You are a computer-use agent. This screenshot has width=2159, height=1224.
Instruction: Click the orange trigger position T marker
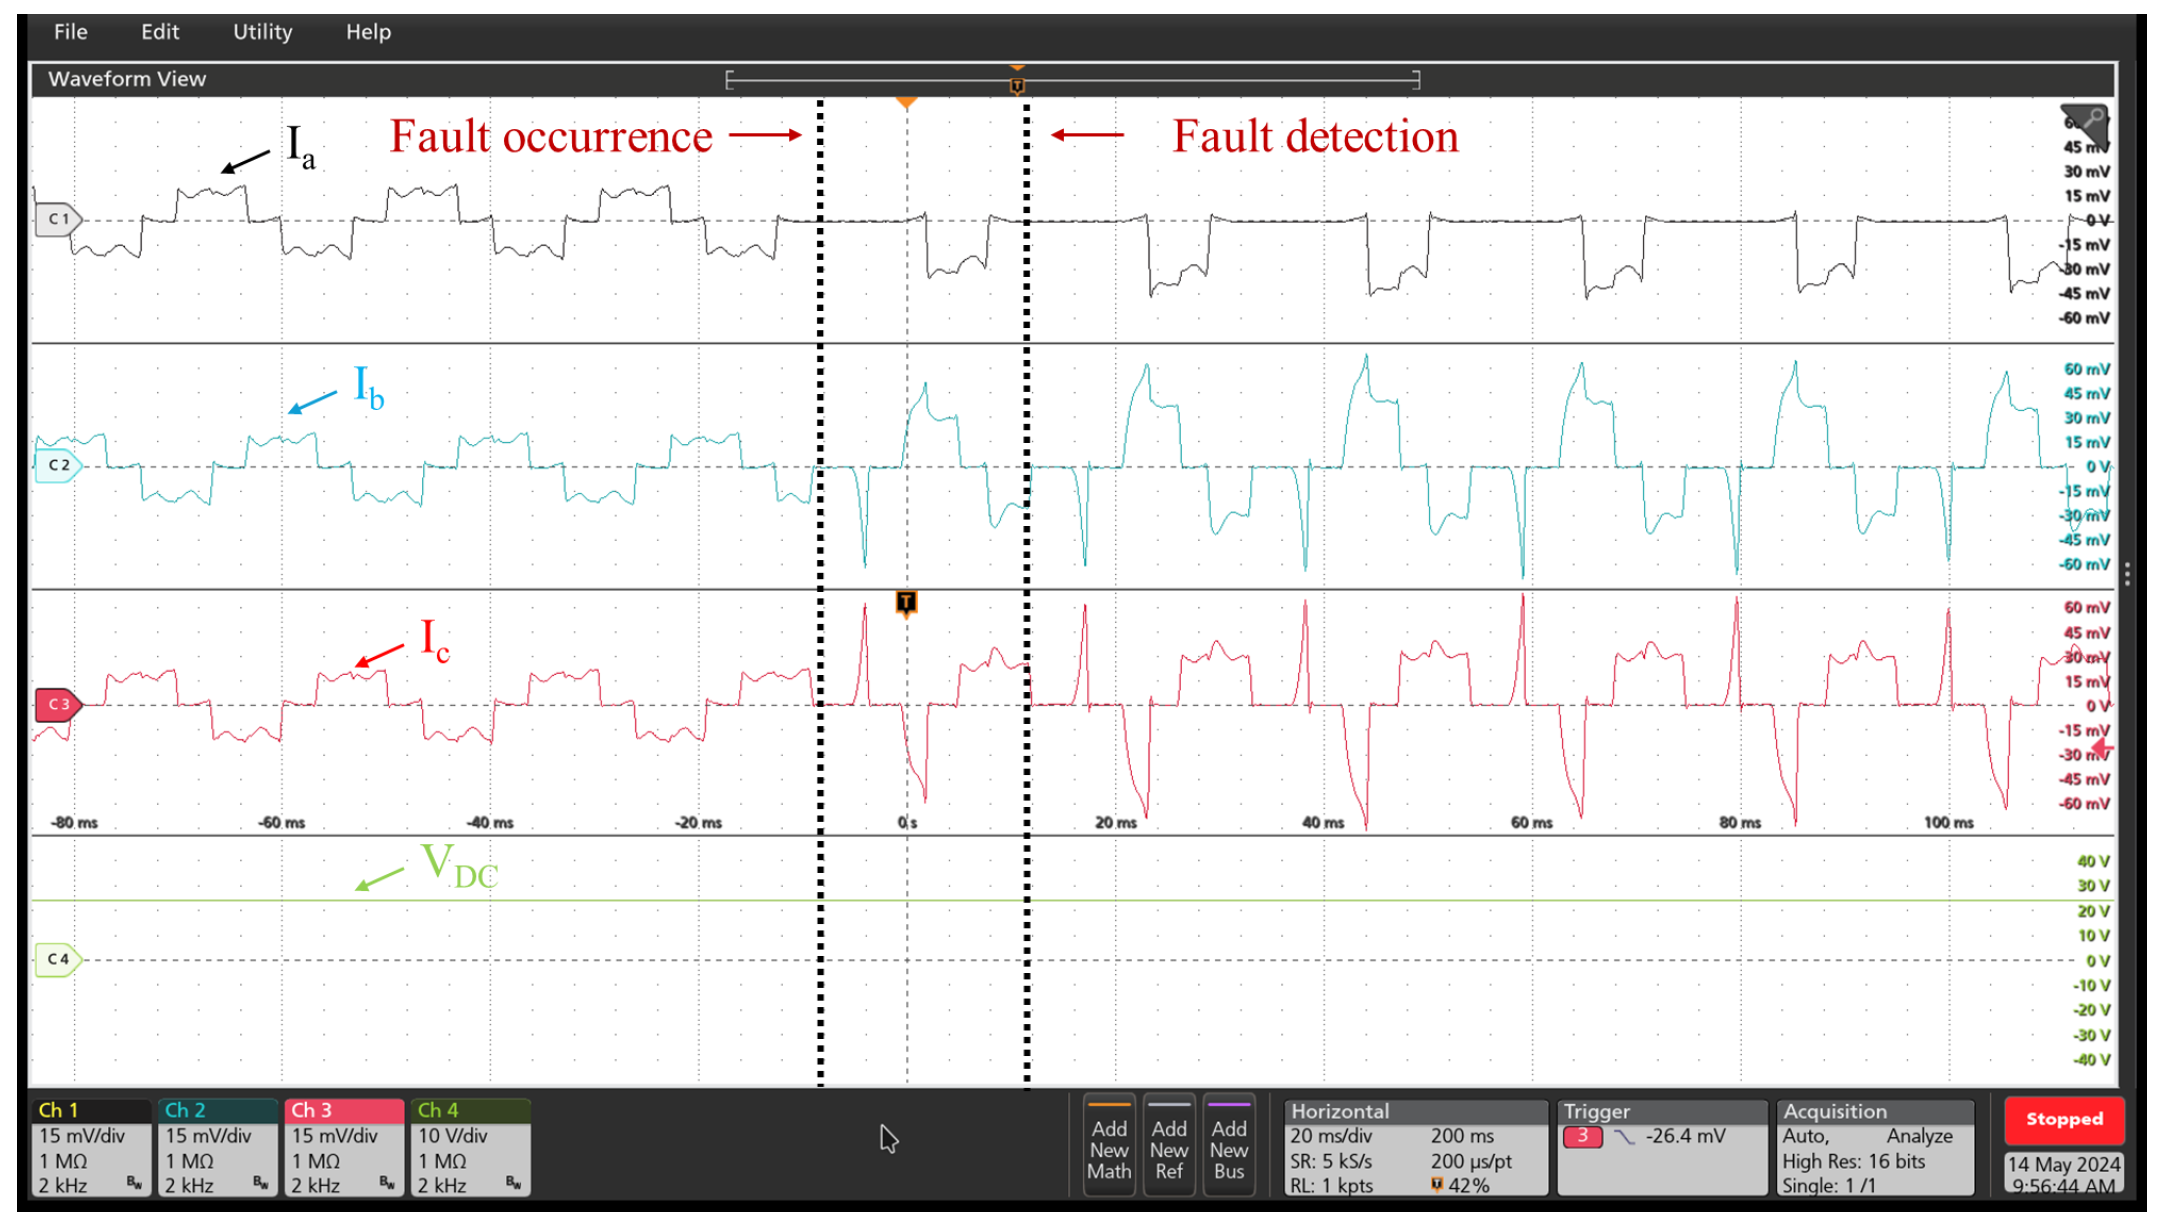click(x=906, y=602)
